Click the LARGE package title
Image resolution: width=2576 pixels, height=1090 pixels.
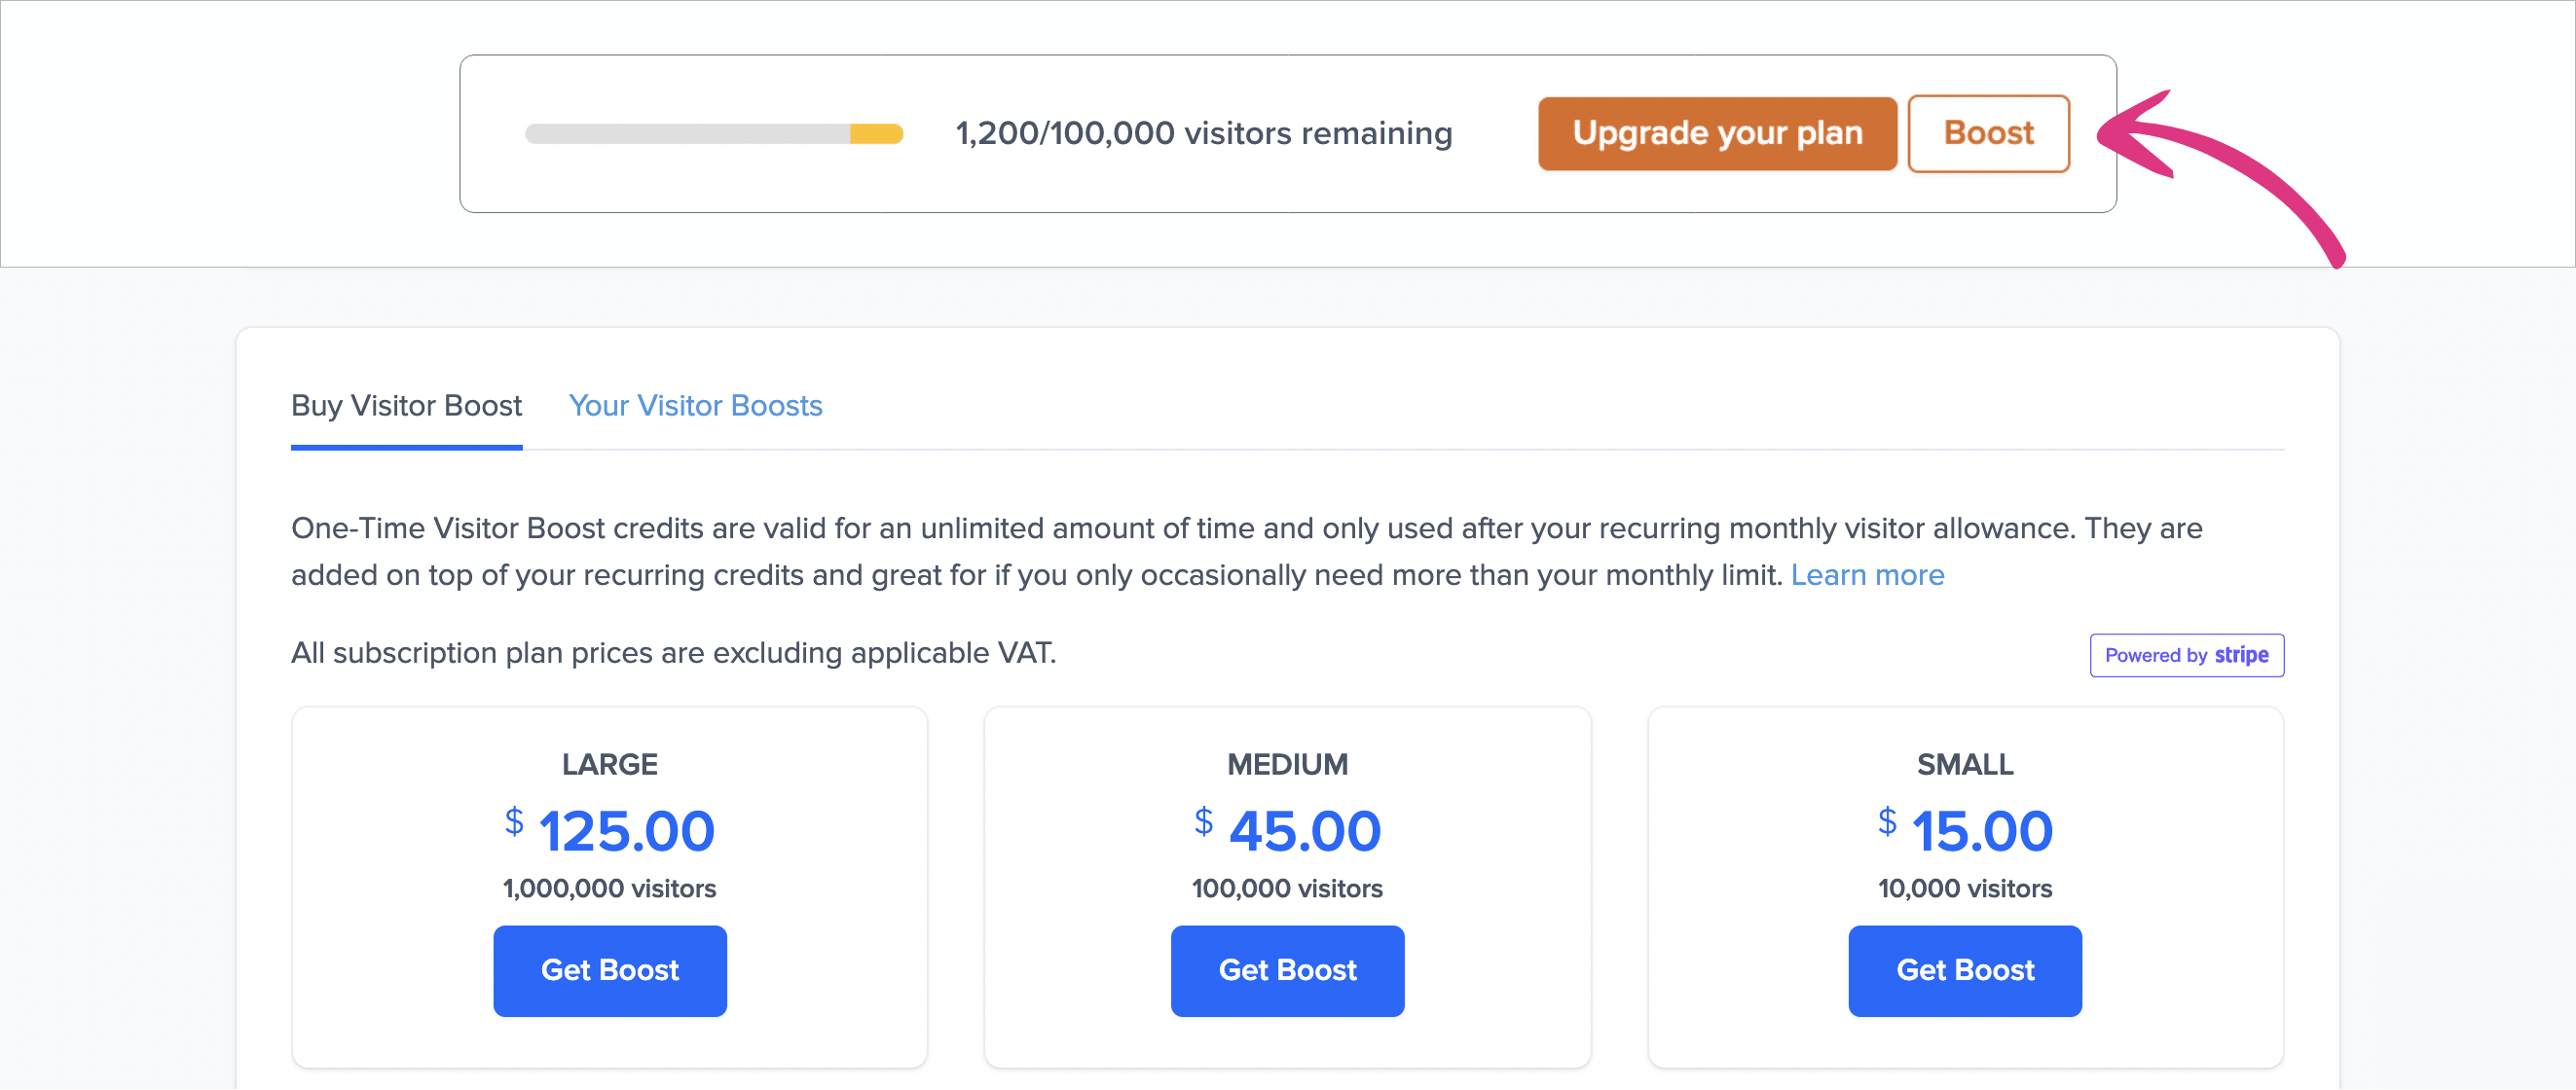point(609,764)
